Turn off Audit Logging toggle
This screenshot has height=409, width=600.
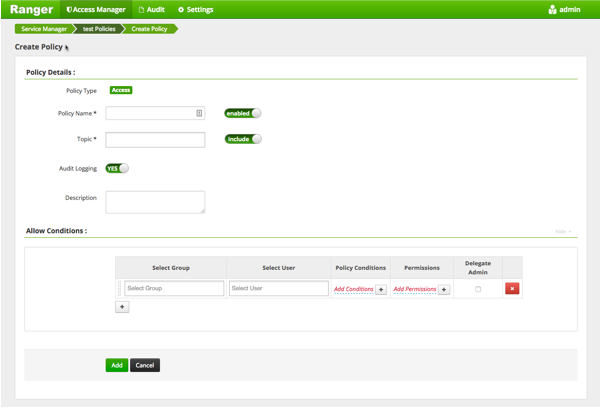click(117, 168)
